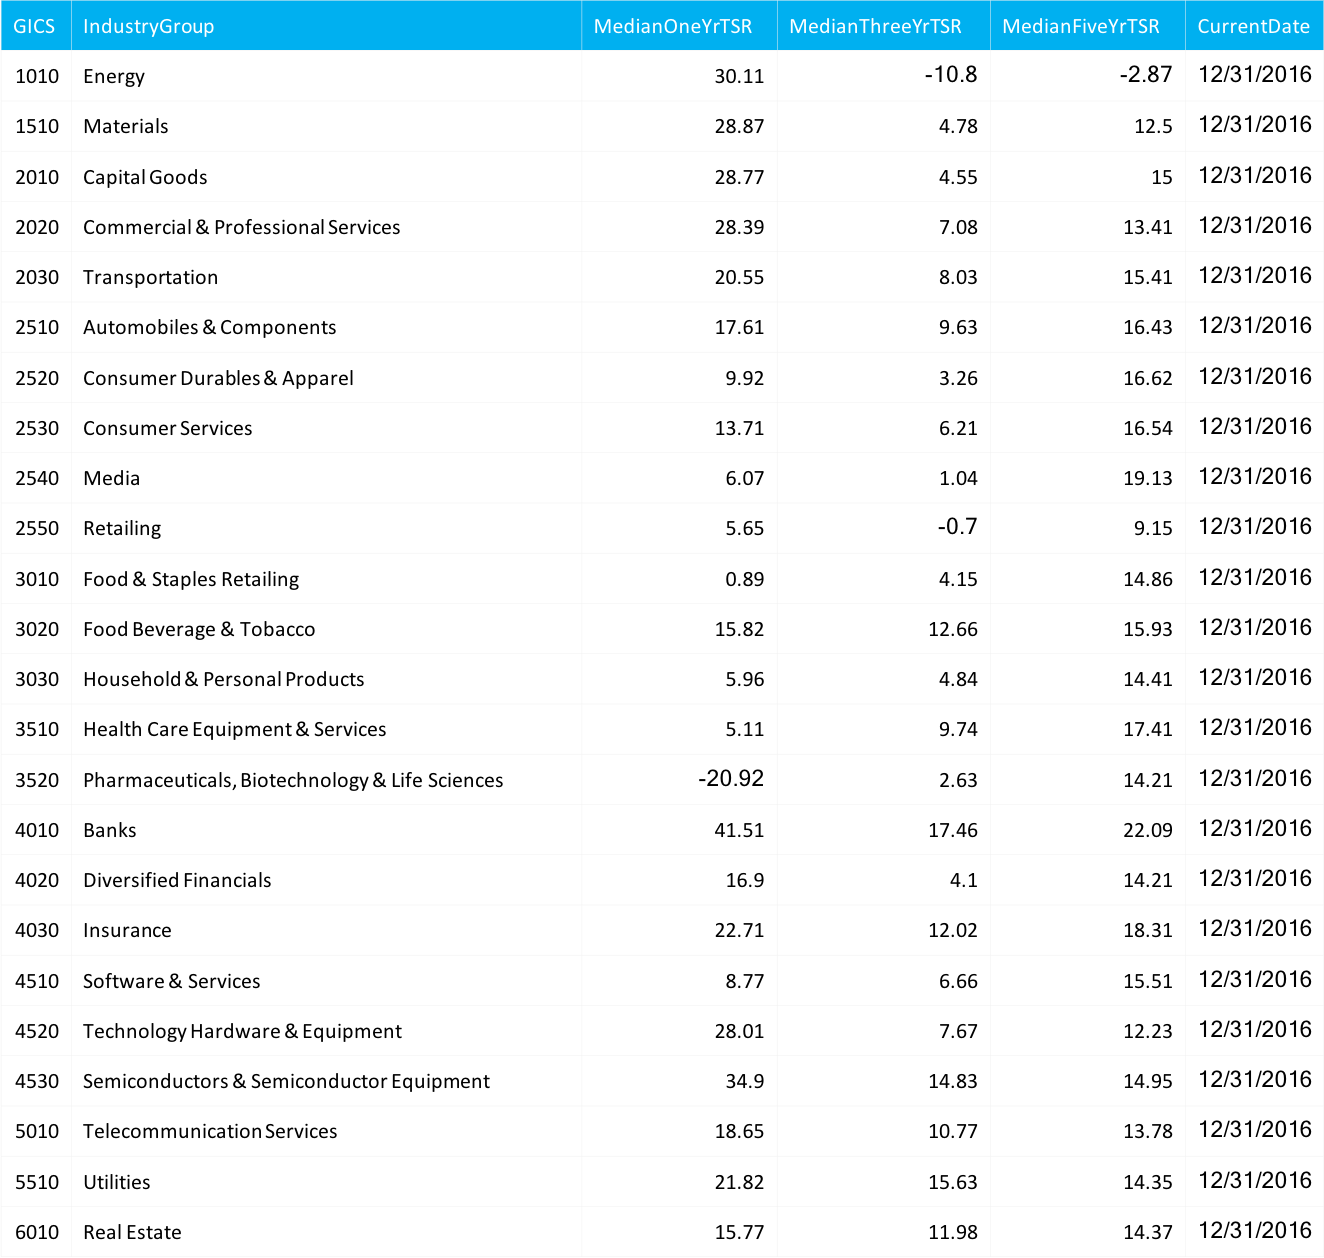Select GICS code 3520 cell
Image resolution: width=1324 pixels, height=1258 pixels.
click(x=37, y=780)
